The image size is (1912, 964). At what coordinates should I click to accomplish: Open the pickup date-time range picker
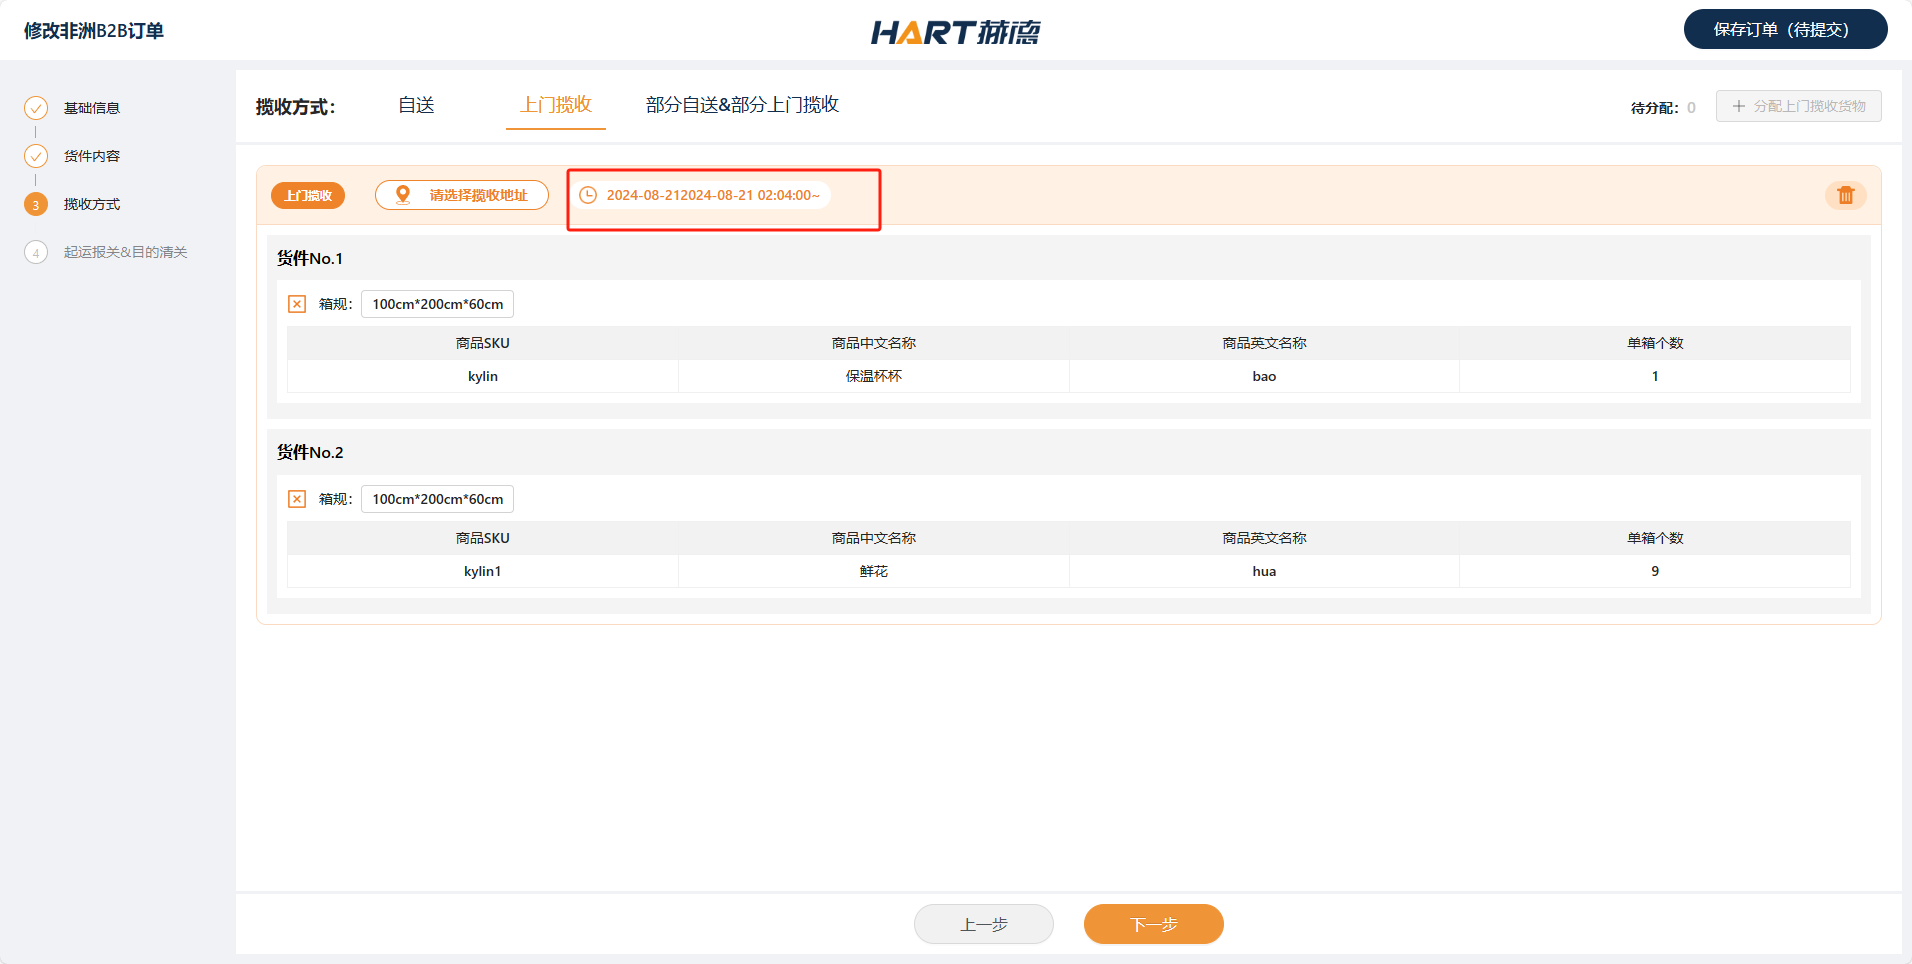pyautogui.click(x=712, y=195)
